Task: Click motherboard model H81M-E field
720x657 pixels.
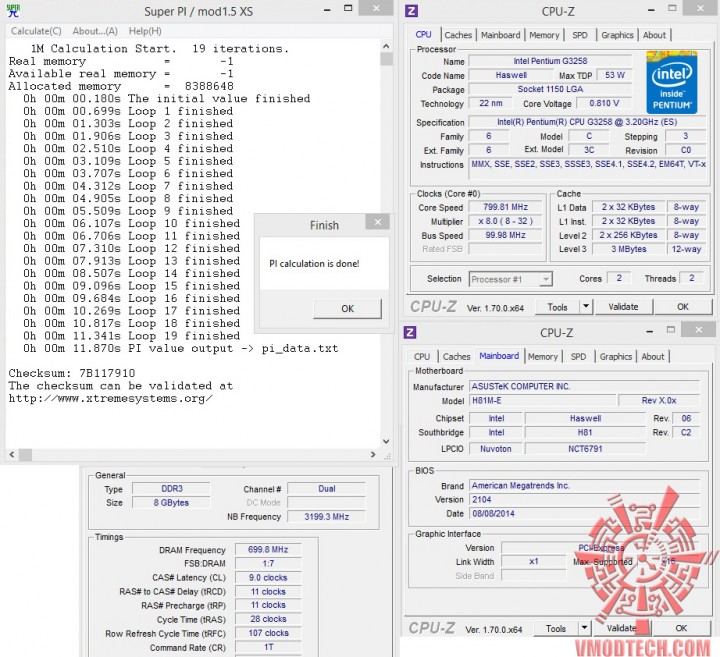Action: coord(543,400)
